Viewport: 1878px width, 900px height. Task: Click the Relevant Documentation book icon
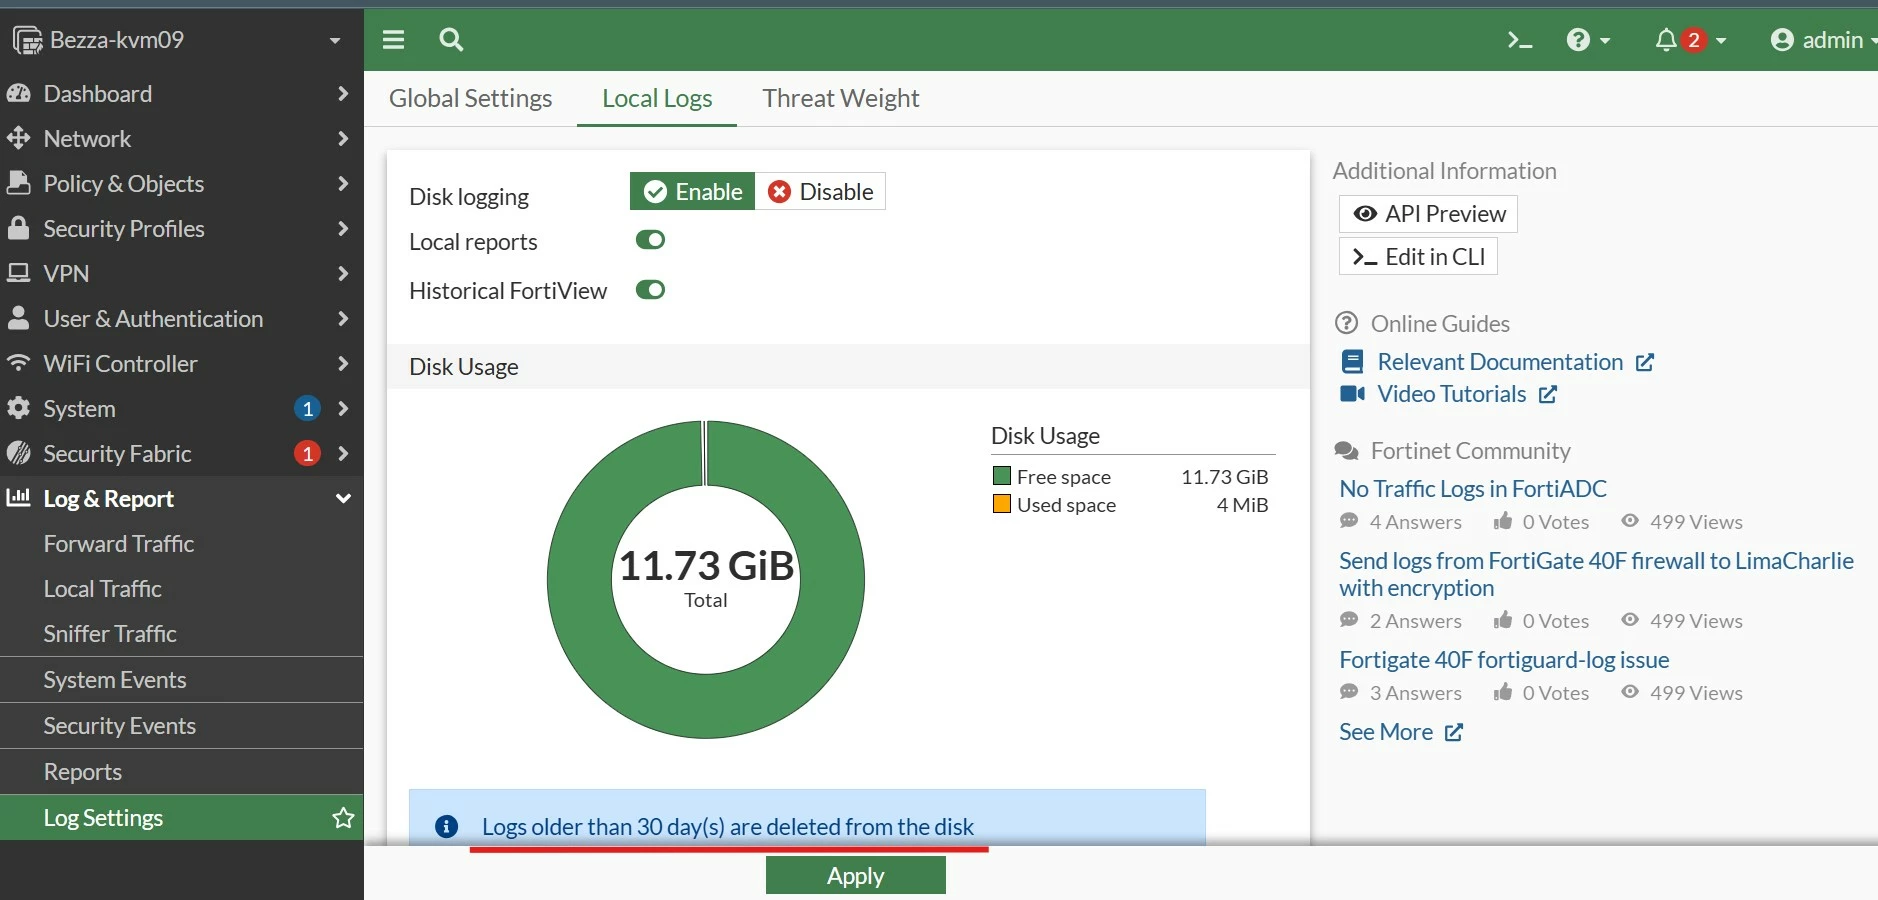[1352, 361]
